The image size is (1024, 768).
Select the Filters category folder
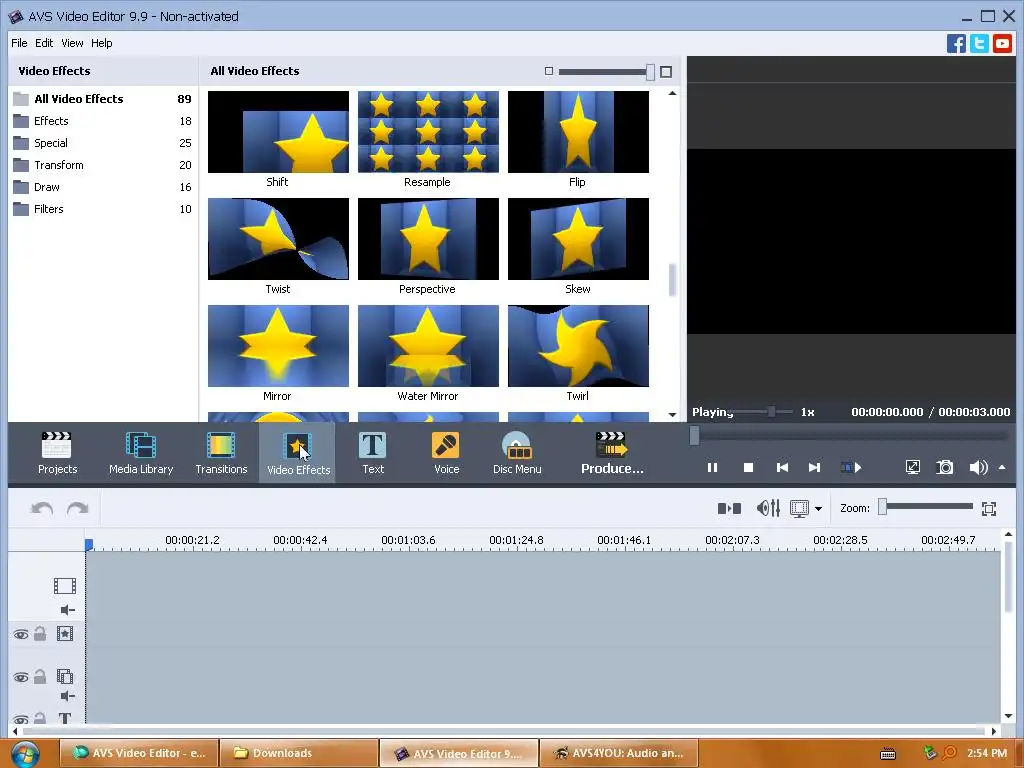[103, 209]
